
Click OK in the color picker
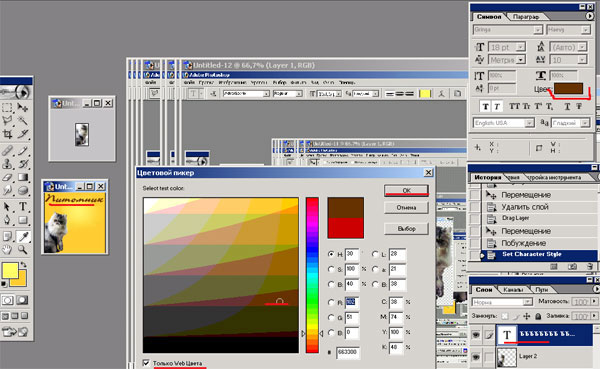click(406, 190)
